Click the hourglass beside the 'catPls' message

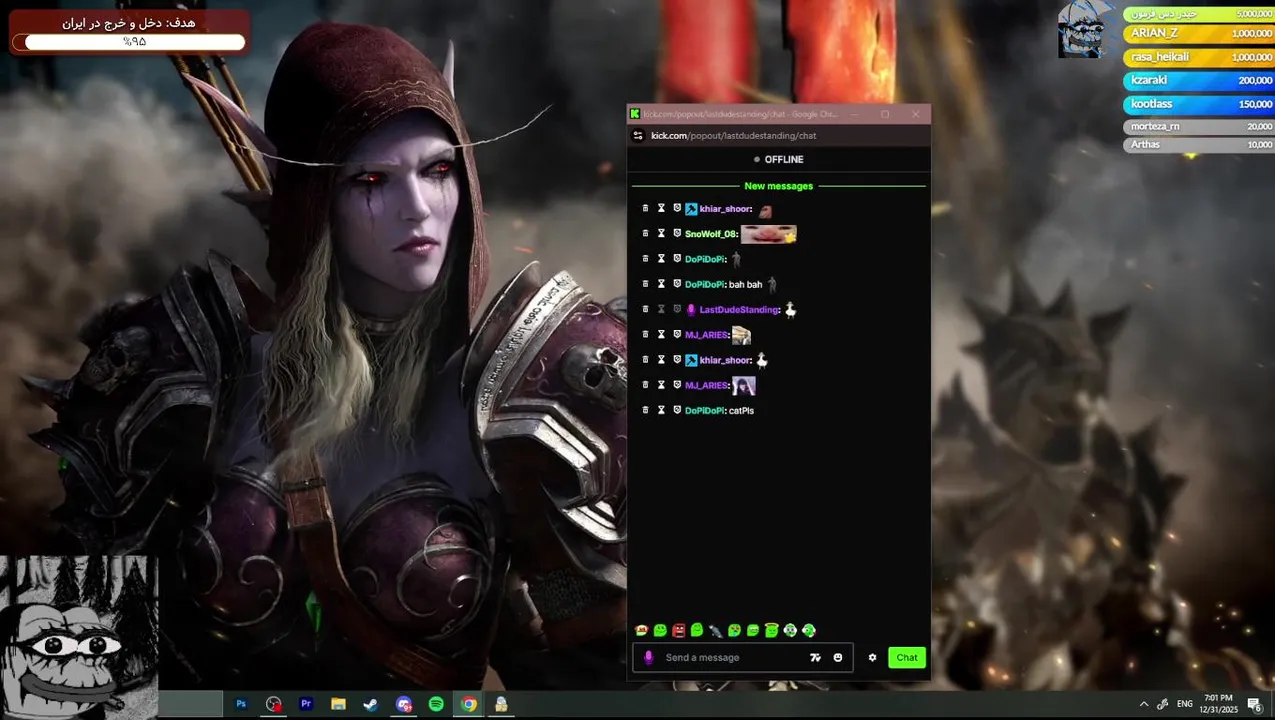click(x=661, y=410)
